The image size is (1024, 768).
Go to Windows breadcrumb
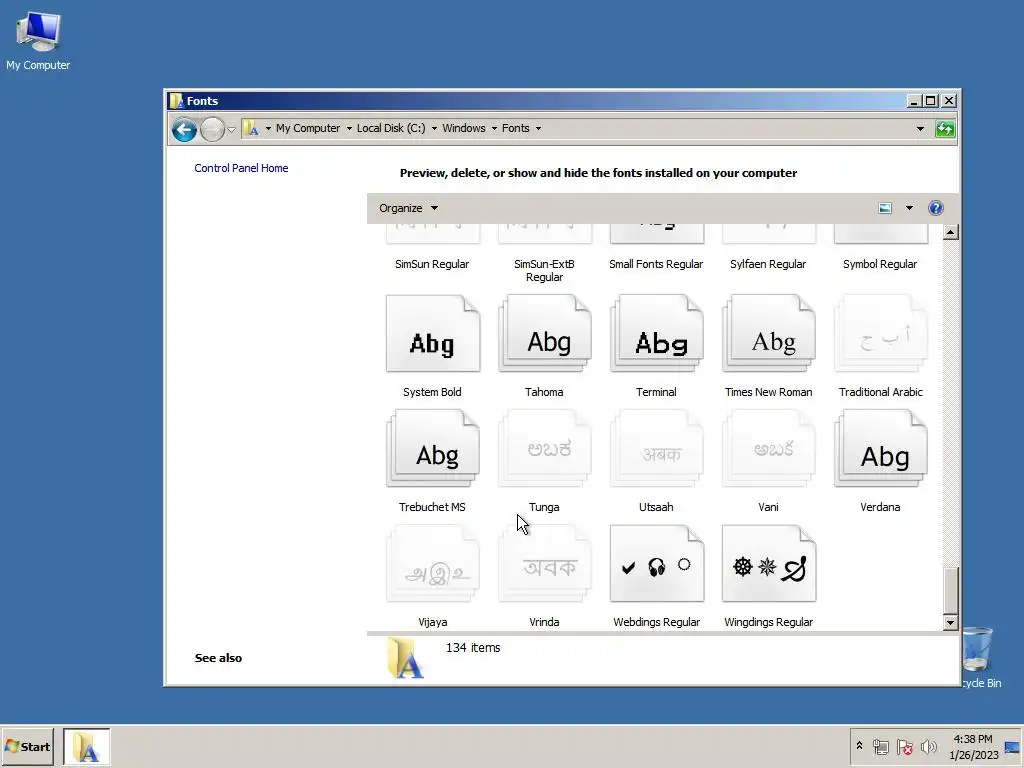pos(464,128)
